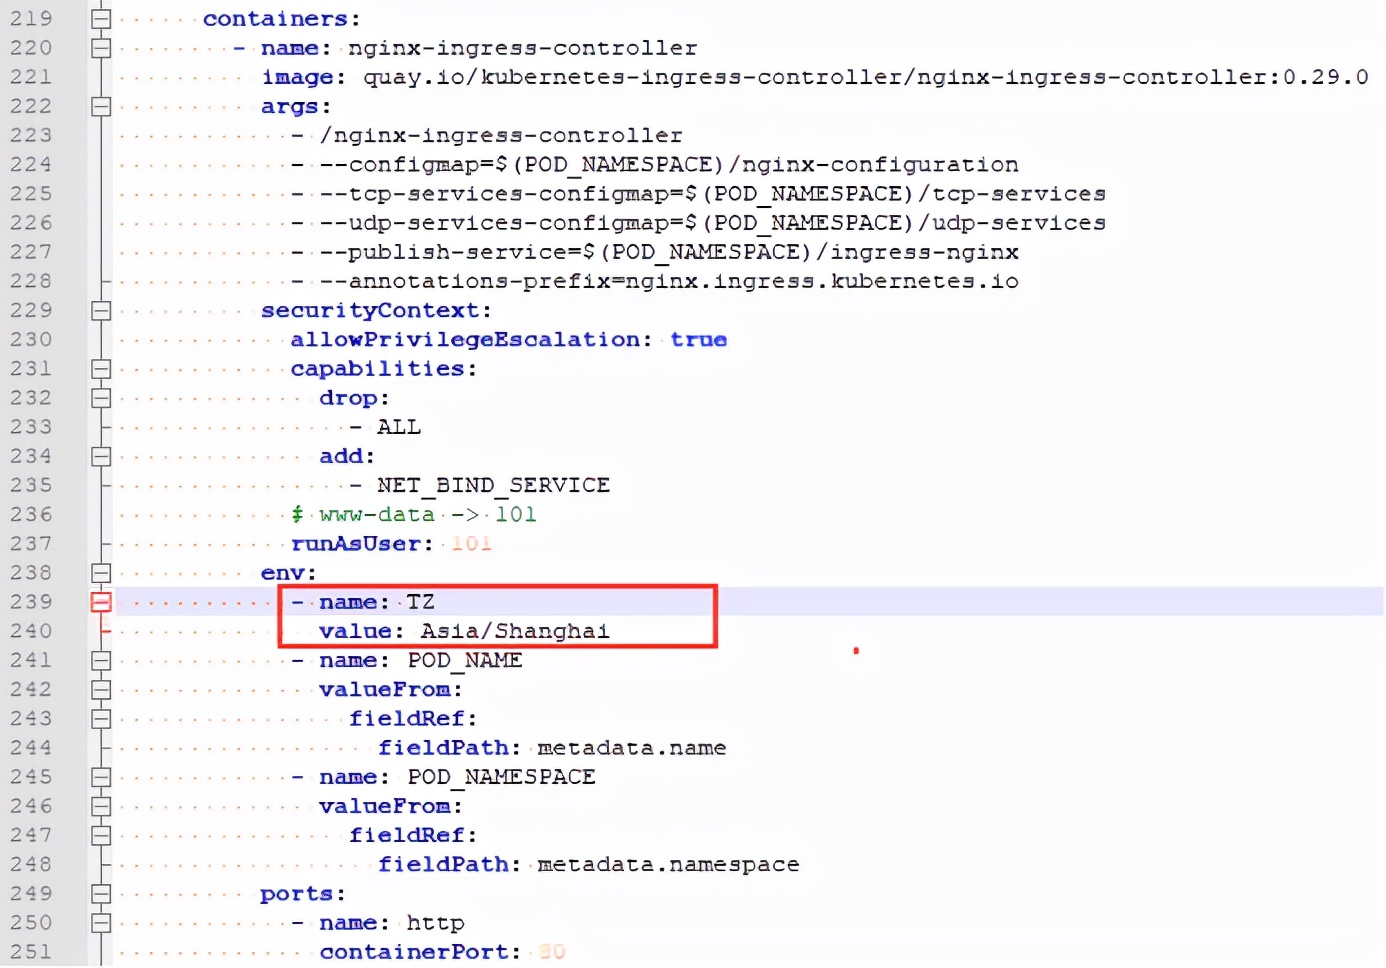Viewport: 1386px width, 968px height.
Task: Click line number 230 in the margin
Action: click(x=31, y=339)
